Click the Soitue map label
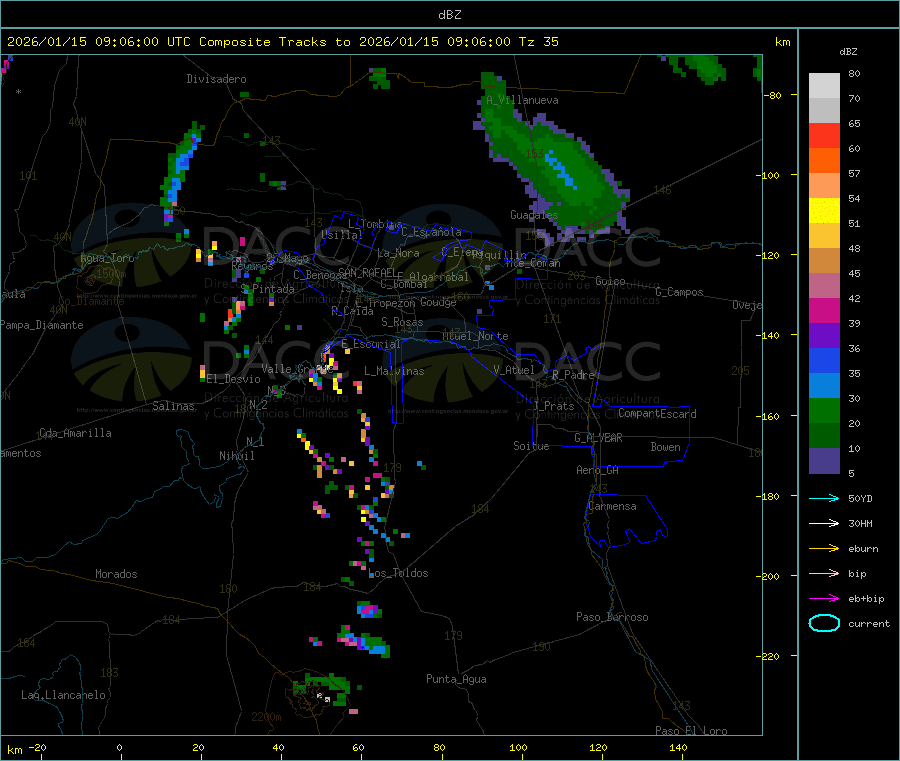This screenshot has width=900, height=761. 531,446
